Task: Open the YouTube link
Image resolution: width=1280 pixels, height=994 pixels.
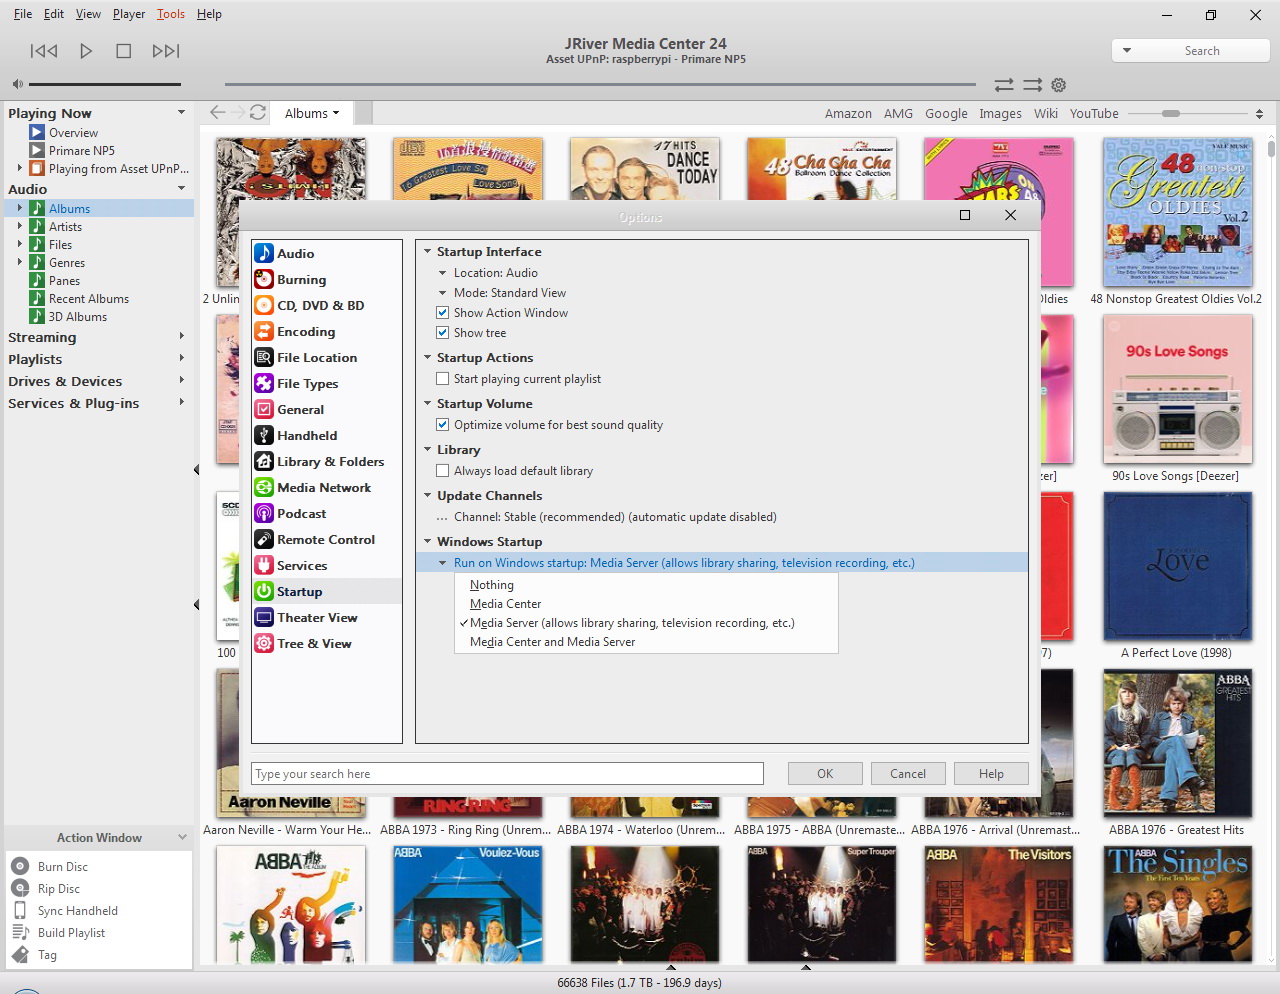Action: [1094, 113]
